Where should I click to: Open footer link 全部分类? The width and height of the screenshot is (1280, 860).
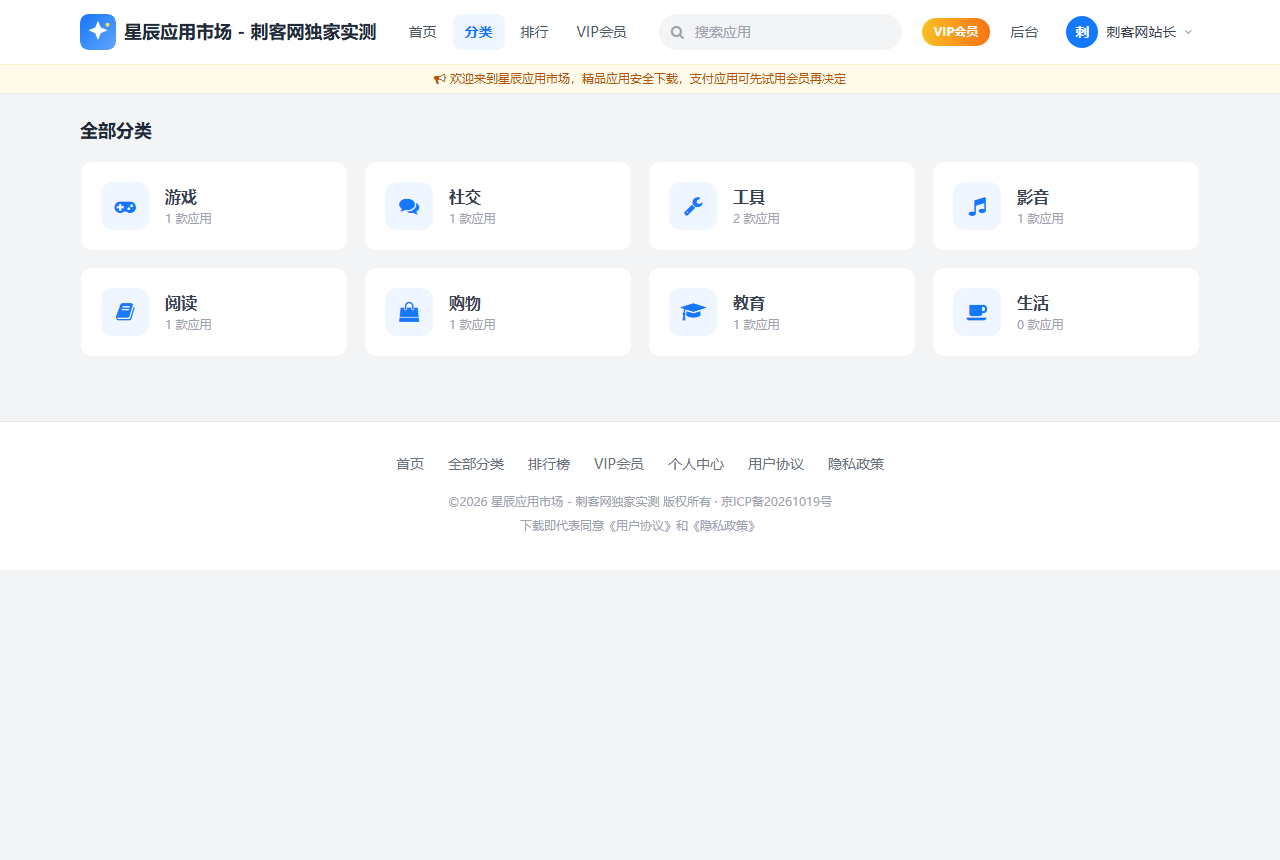(476, 464)
